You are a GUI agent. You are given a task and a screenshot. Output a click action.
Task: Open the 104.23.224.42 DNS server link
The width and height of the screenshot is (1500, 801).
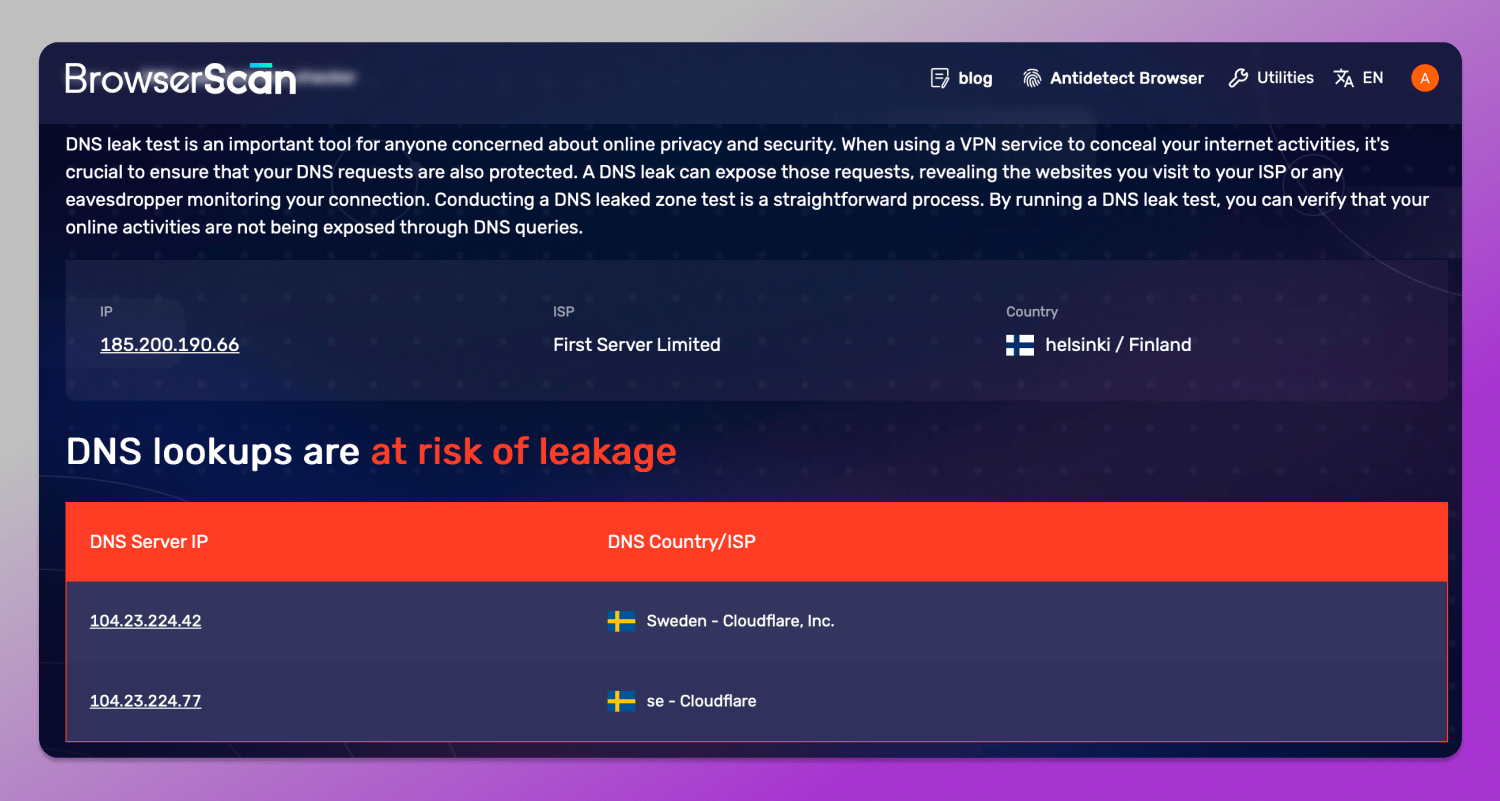coord(145,621)
